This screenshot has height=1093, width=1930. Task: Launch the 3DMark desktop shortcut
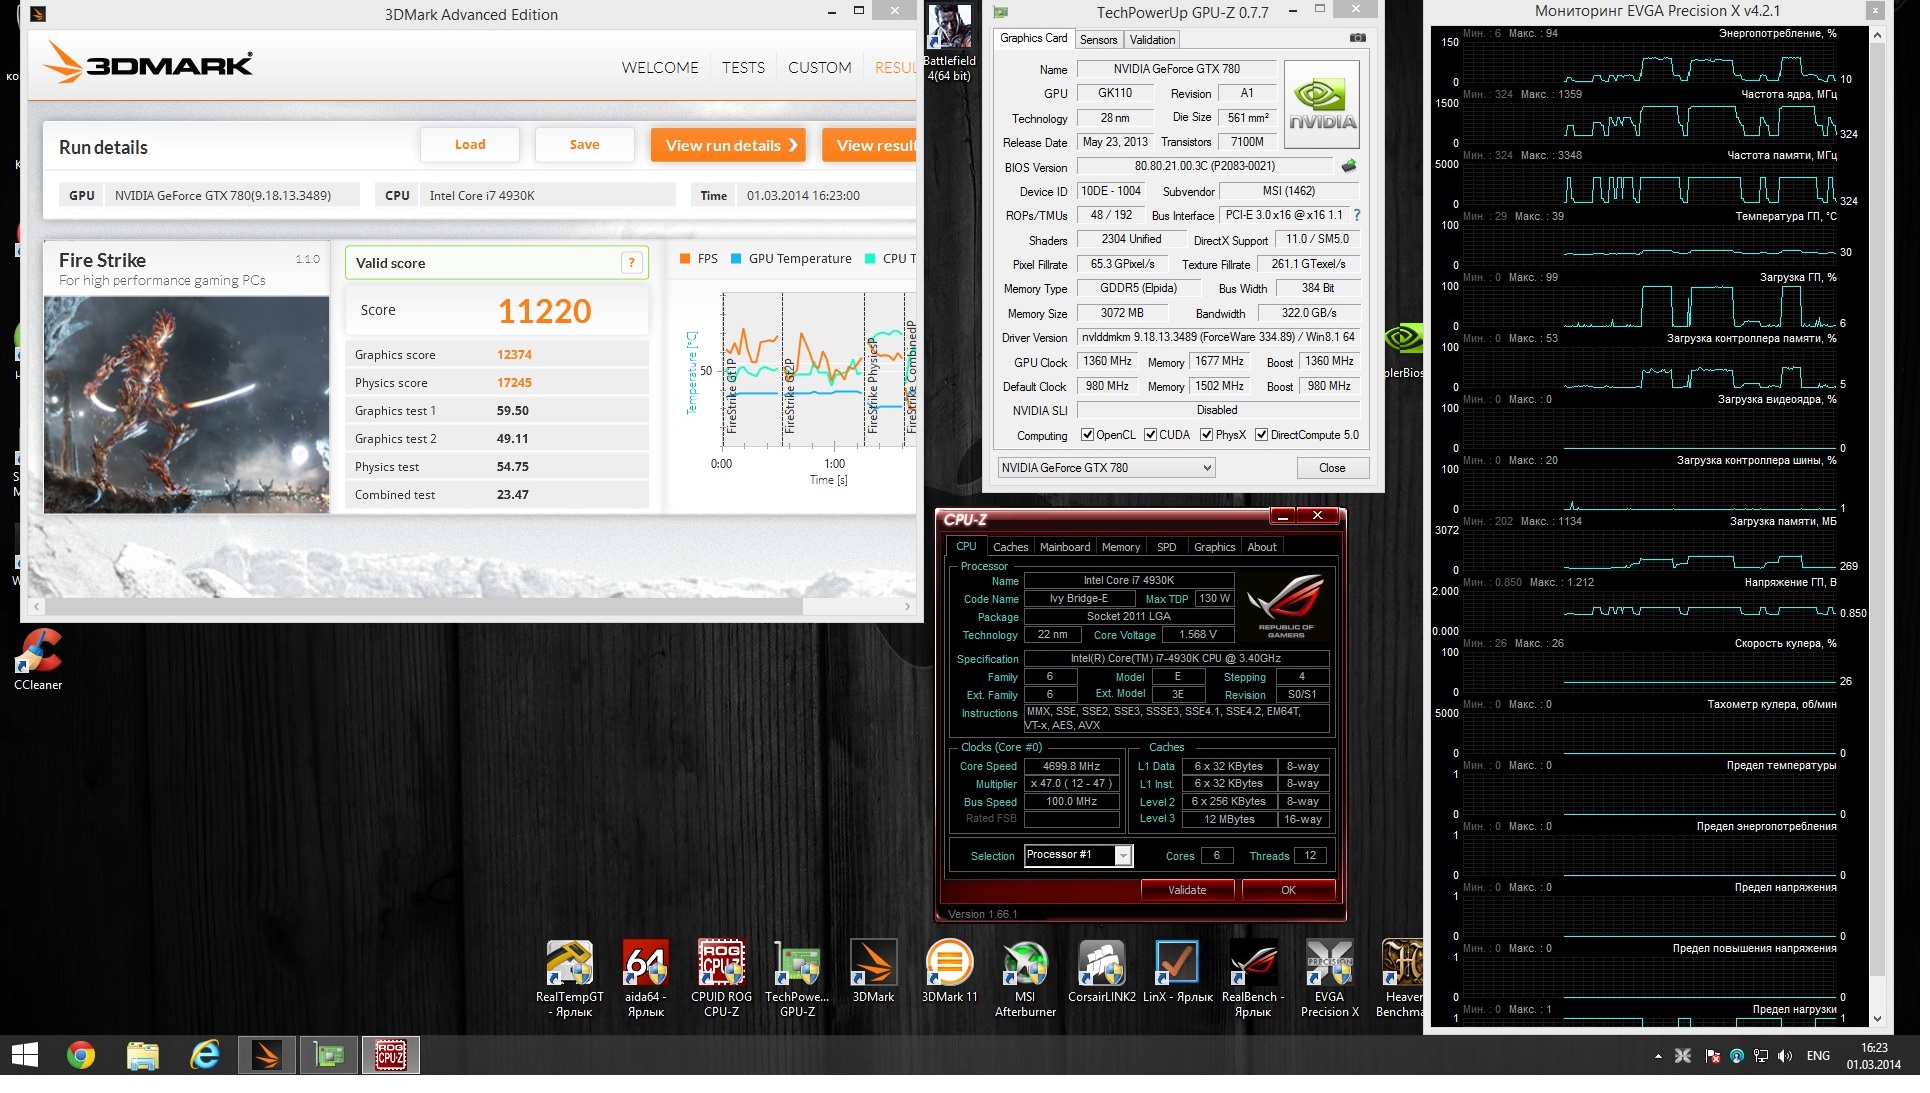coord(873,972)
